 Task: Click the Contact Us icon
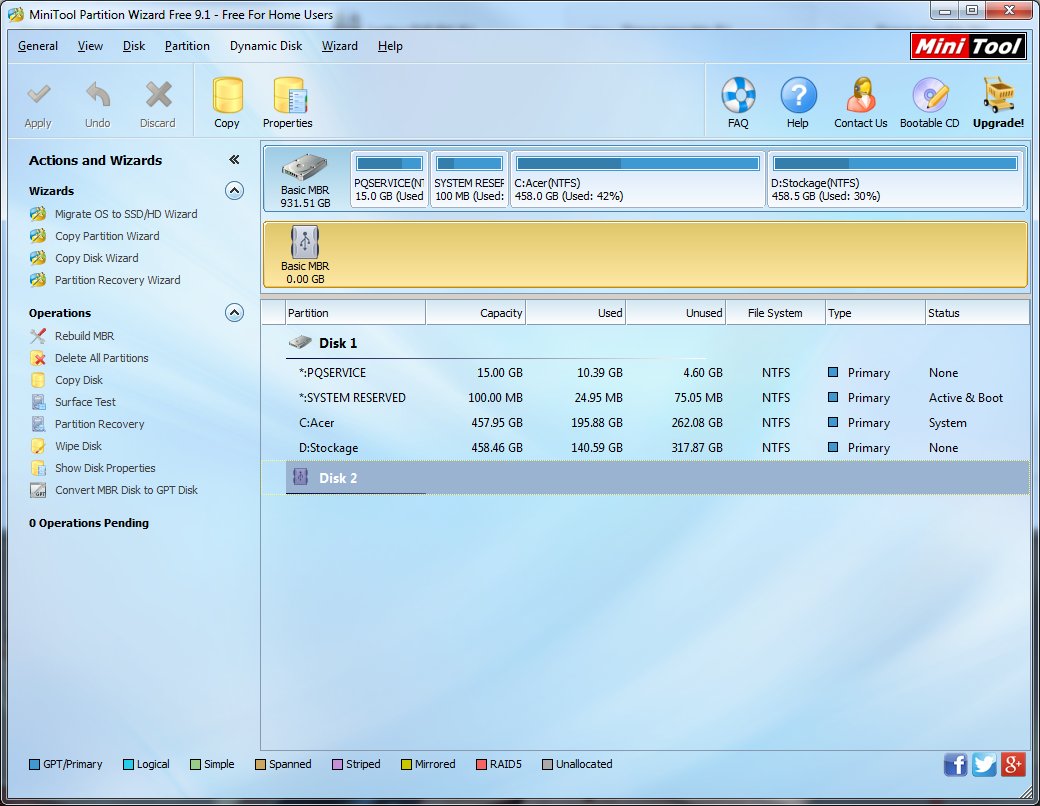(x=861, y=95)
